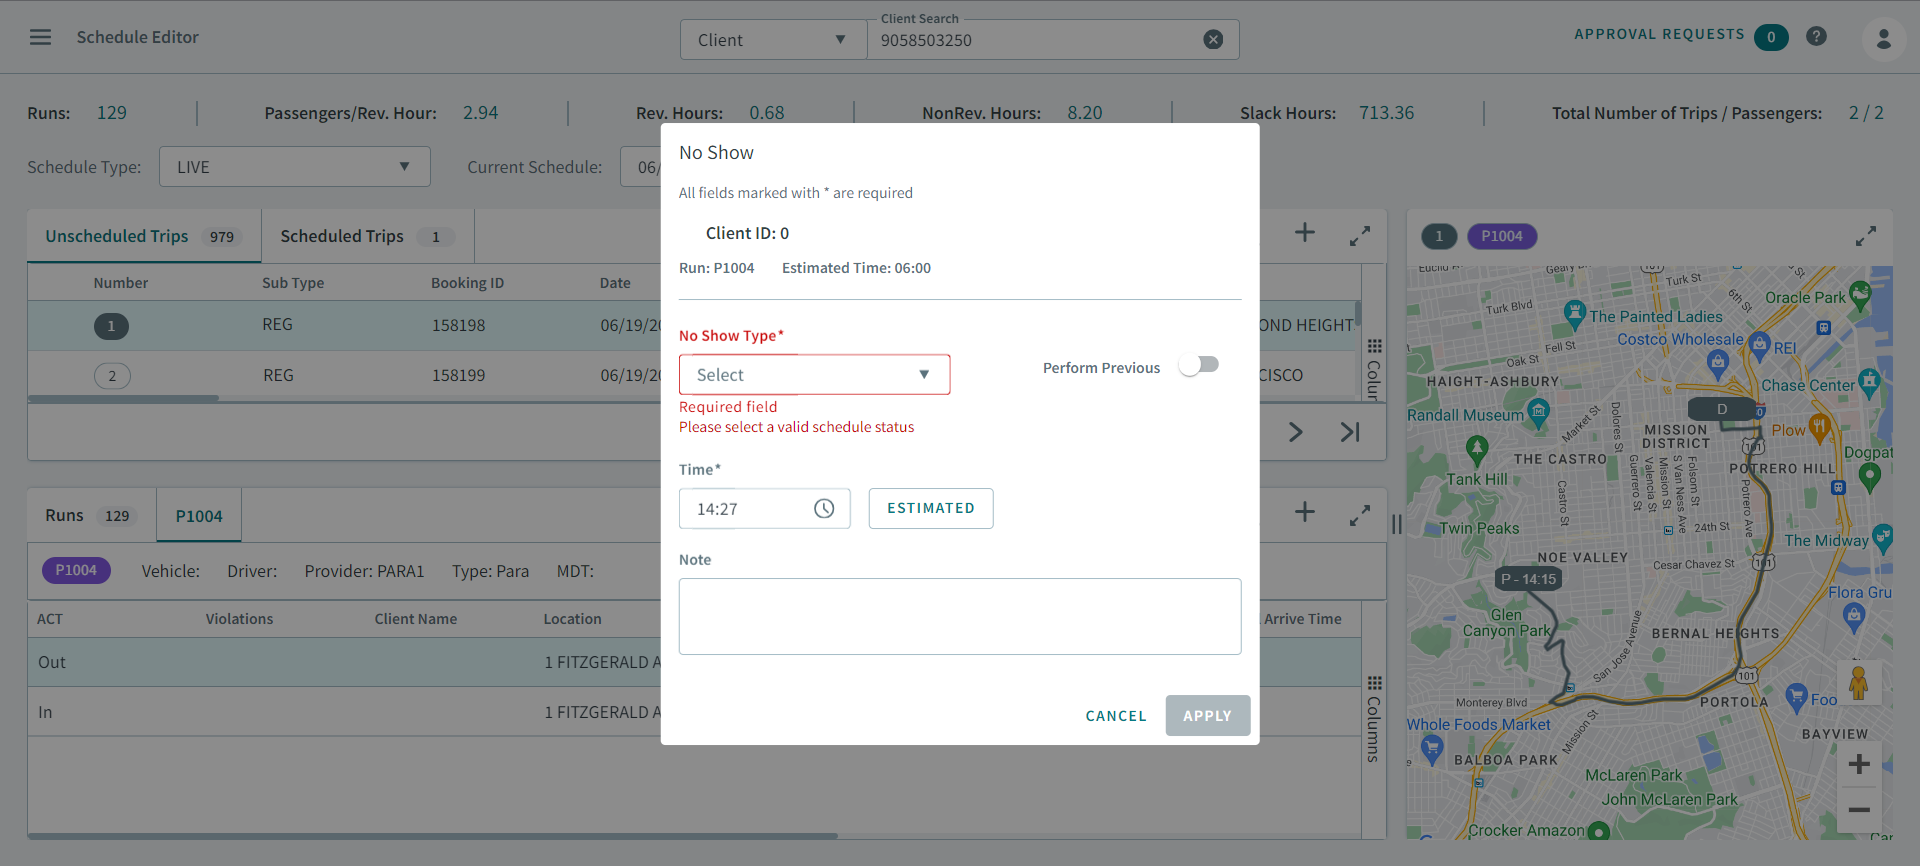Open Columns chooser in trips table
Screen dimensions: 1920x866
click(x=1374, y=368)
